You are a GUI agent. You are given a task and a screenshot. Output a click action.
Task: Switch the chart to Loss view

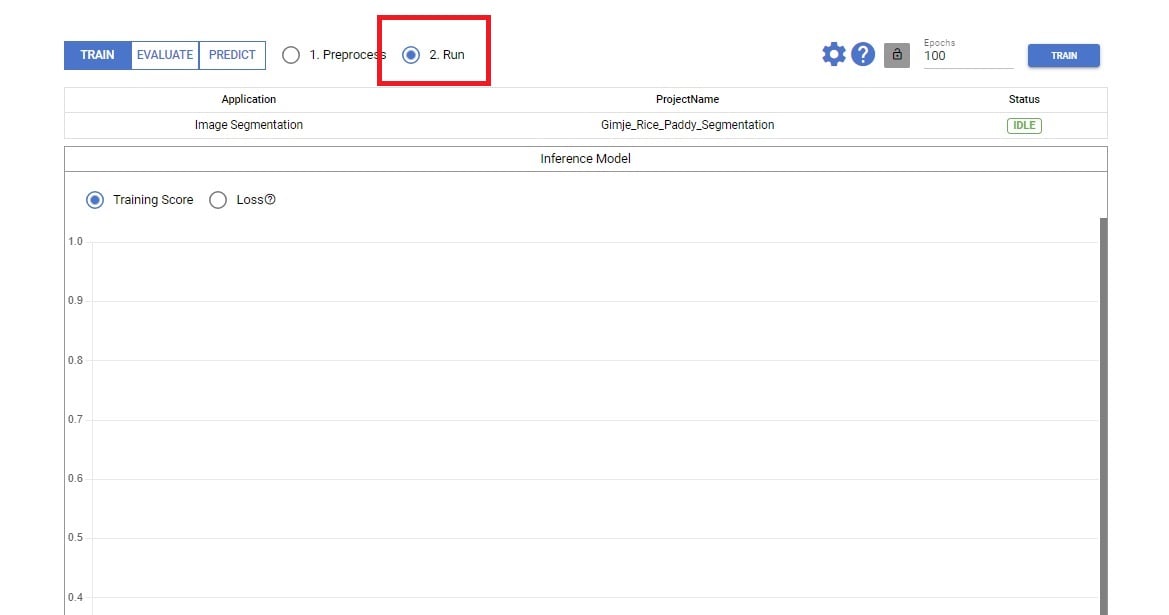coord(218,199)
